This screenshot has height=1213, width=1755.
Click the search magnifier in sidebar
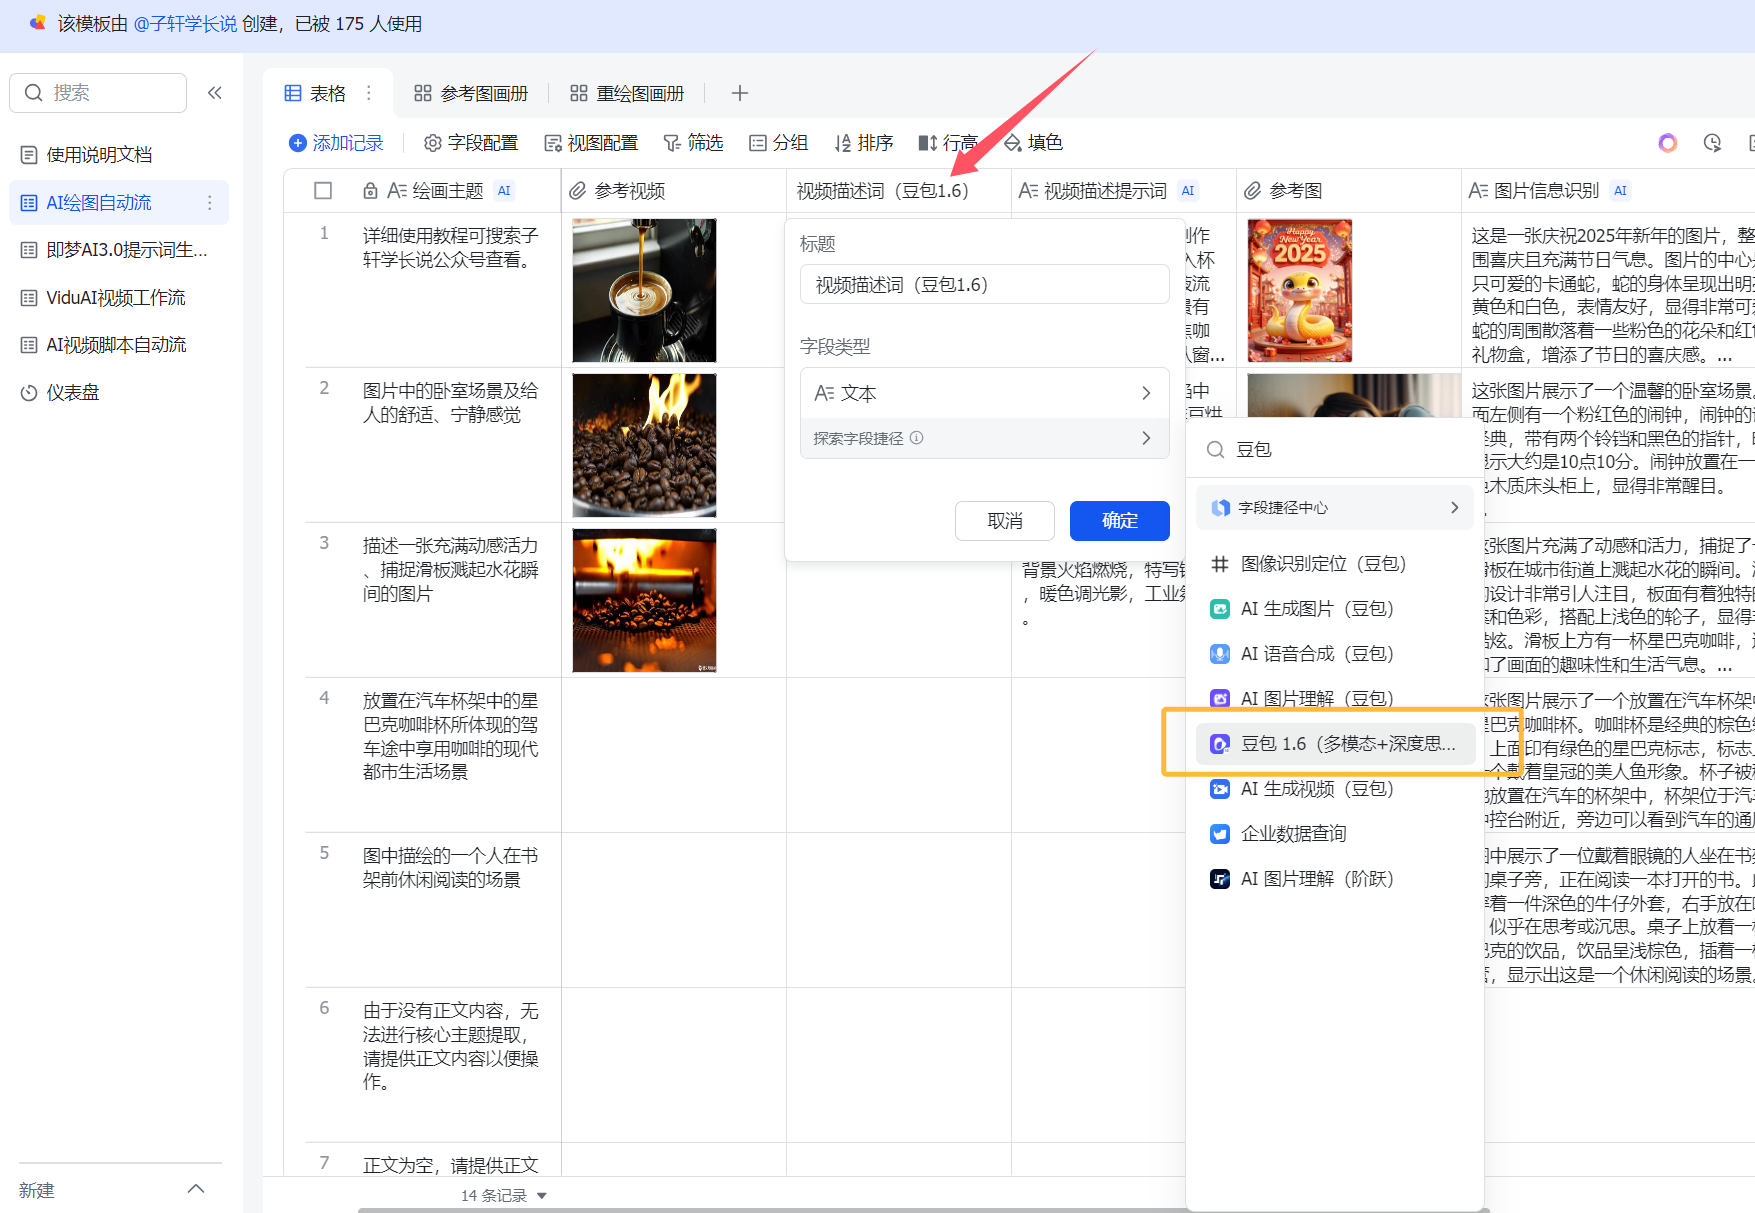coord(34,93)
